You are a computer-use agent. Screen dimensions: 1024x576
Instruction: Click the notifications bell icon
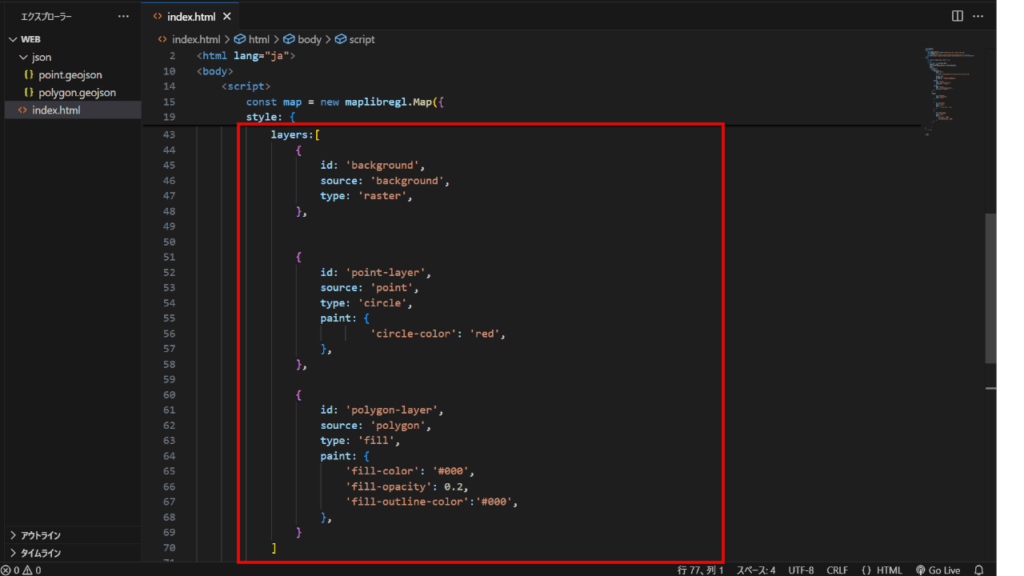pyautogui.click(x=979, y=570)
